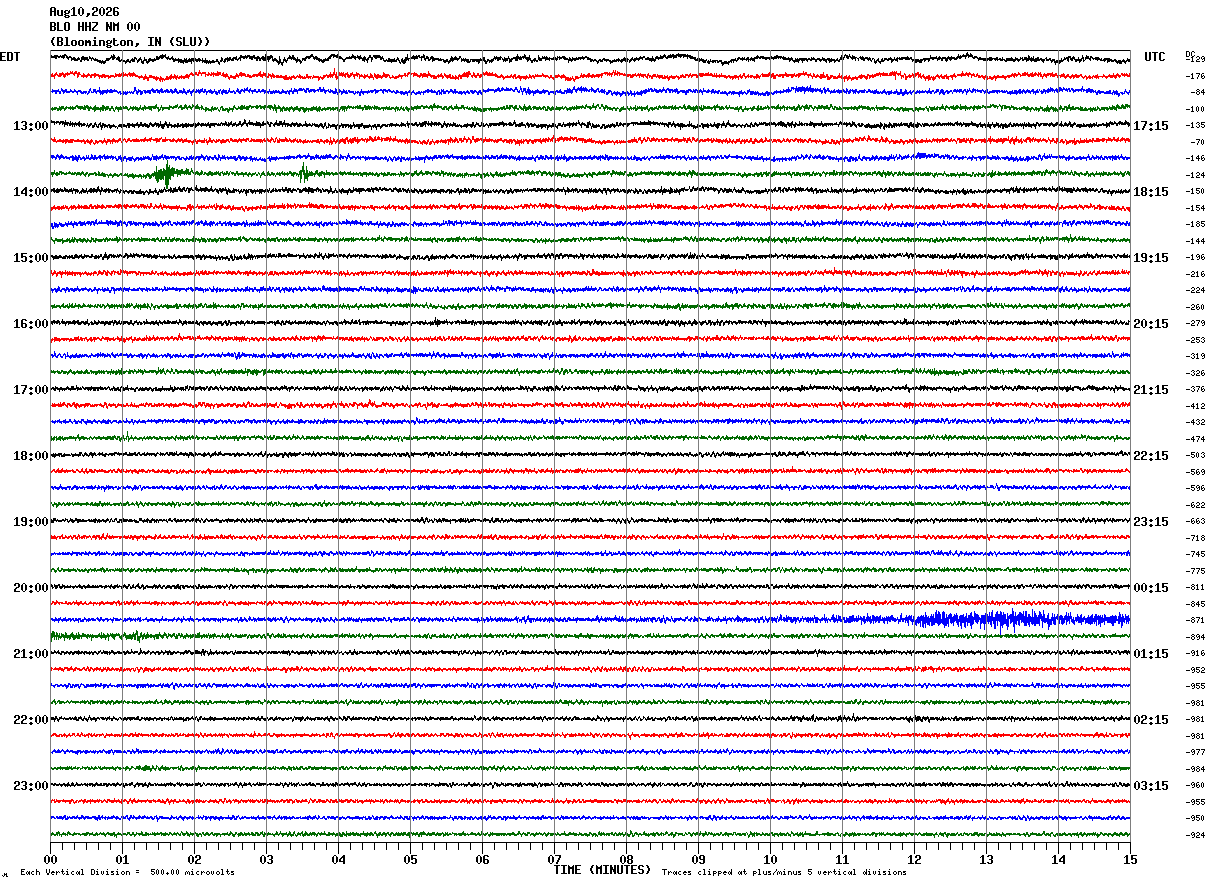Viewport: 1210px width, 886px height.
Task: Click the "15" minute tick label
Action: (x=1130, y=859)
